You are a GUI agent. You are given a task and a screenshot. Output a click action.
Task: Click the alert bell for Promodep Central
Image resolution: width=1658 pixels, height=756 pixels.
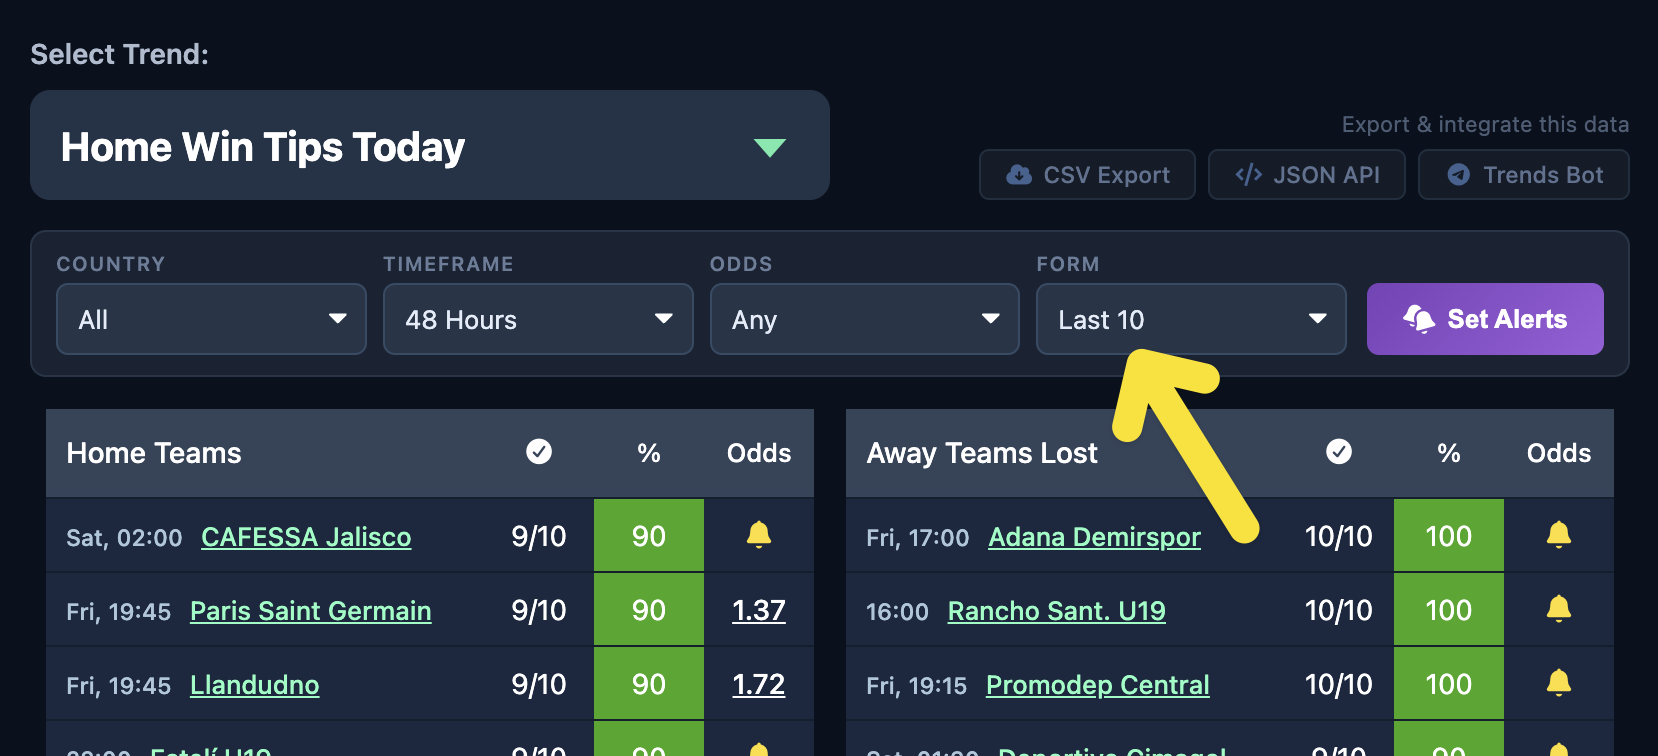click(x=1558, y=683)
